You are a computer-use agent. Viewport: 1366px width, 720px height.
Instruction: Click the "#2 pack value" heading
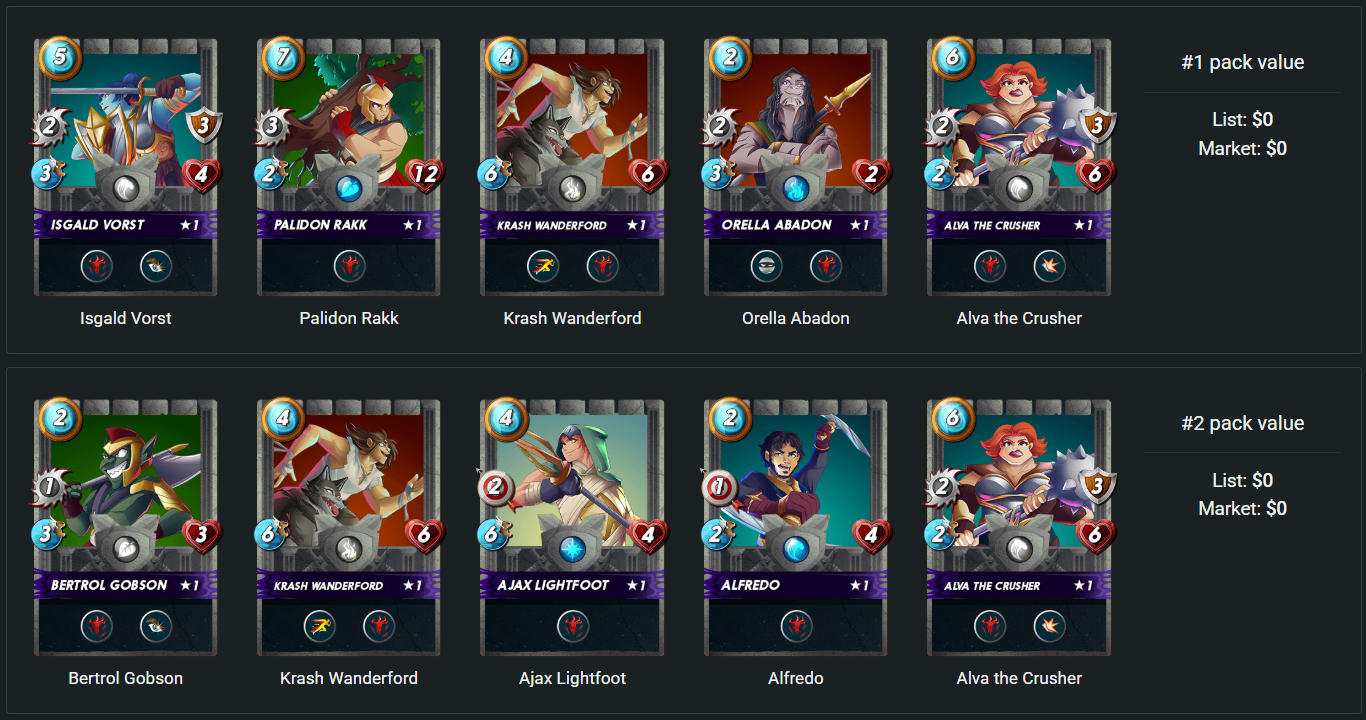pyautogui.click(x=1242, y=423)
